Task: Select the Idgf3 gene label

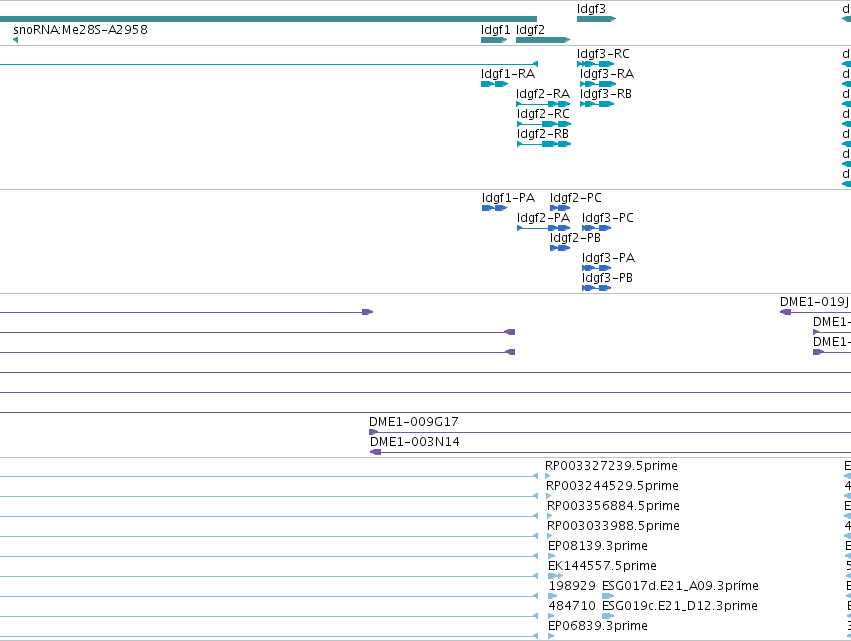Action: [591, 9]
